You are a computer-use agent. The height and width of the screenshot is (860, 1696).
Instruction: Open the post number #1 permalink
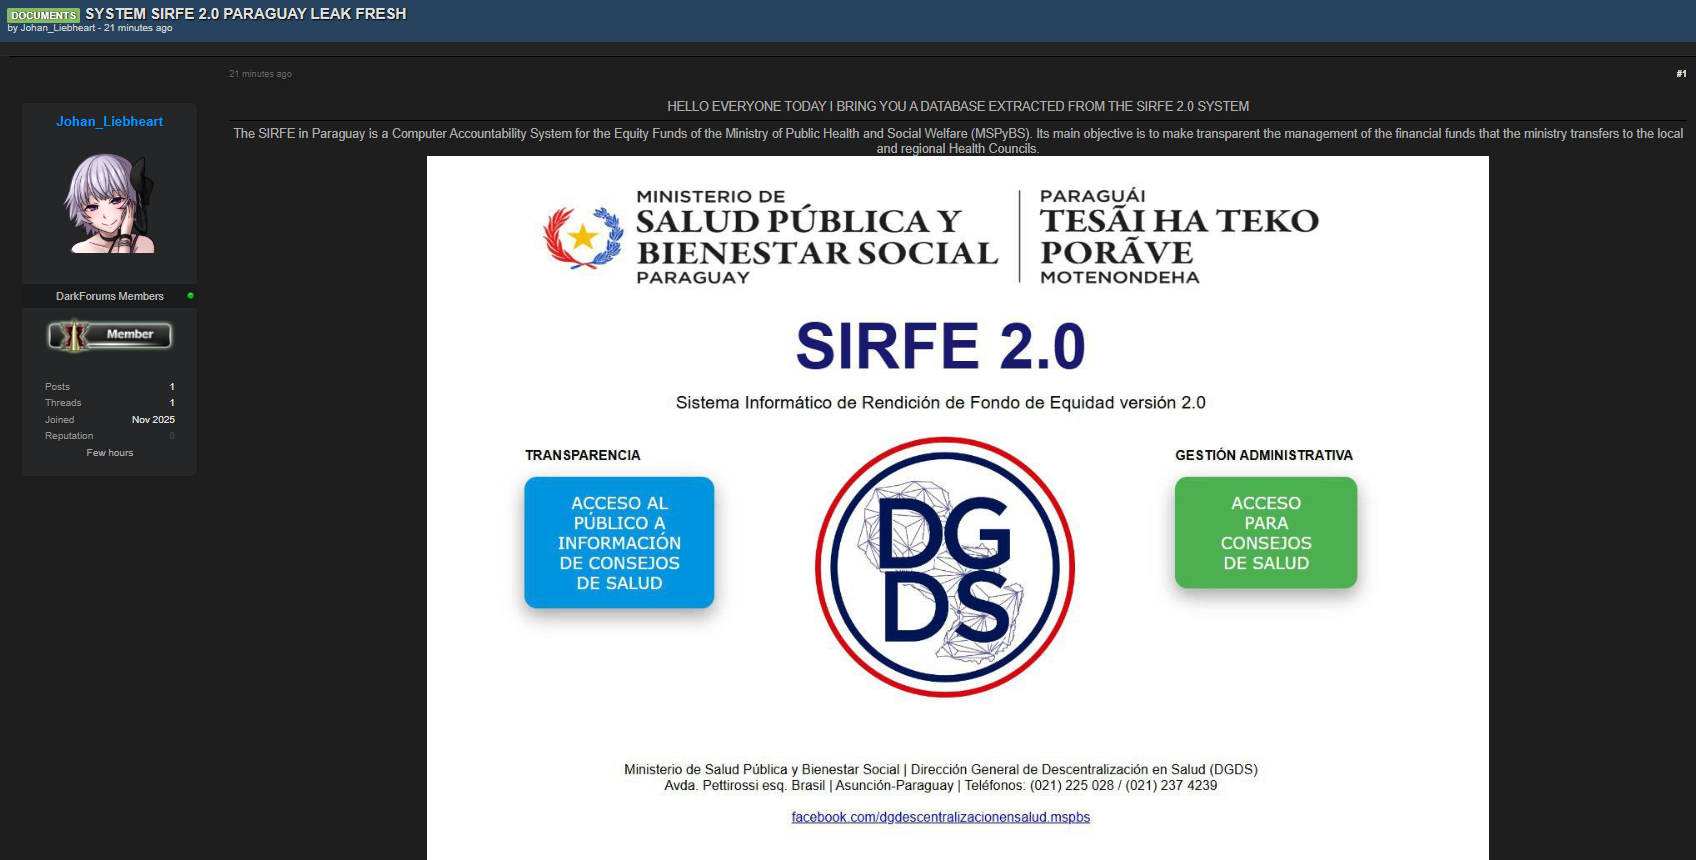pyautogui.click(x=1681, y=74)
